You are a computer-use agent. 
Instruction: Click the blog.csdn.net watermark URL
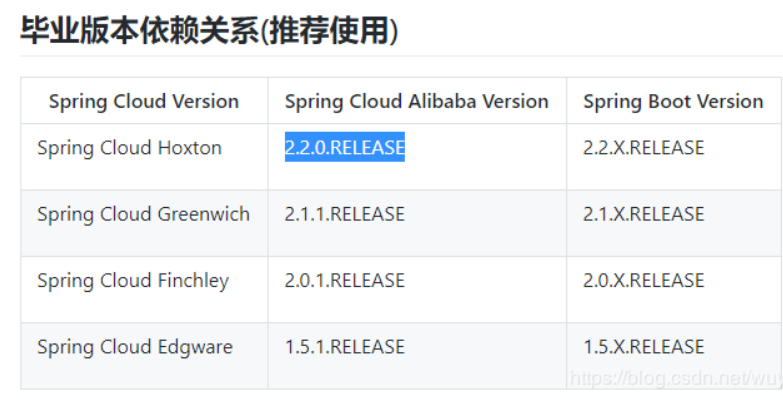click(x=676, y=379)
